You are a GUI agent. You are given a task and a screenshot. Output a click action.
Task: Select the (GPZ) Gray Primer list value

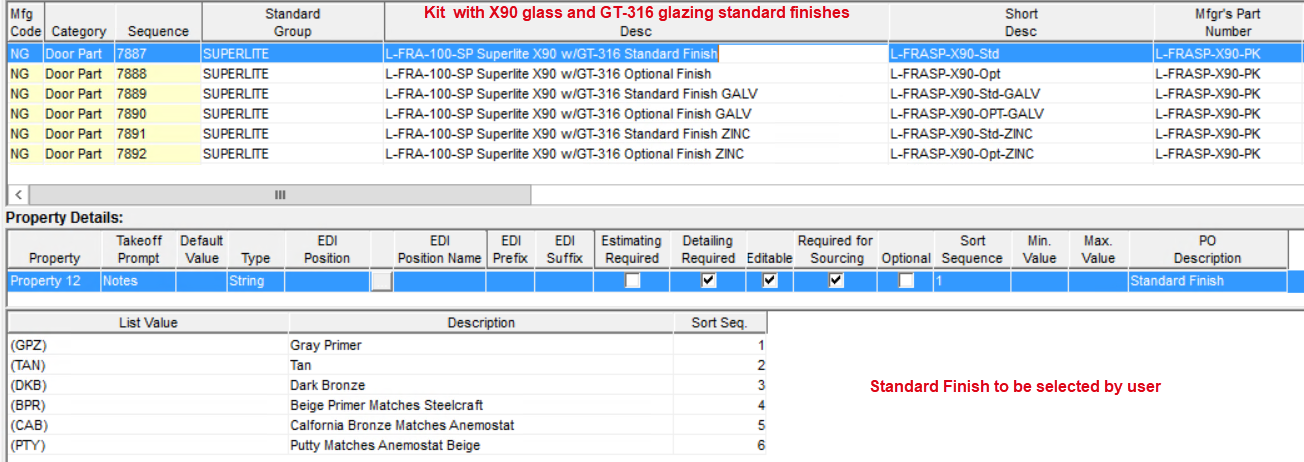[x=147, y=345]
